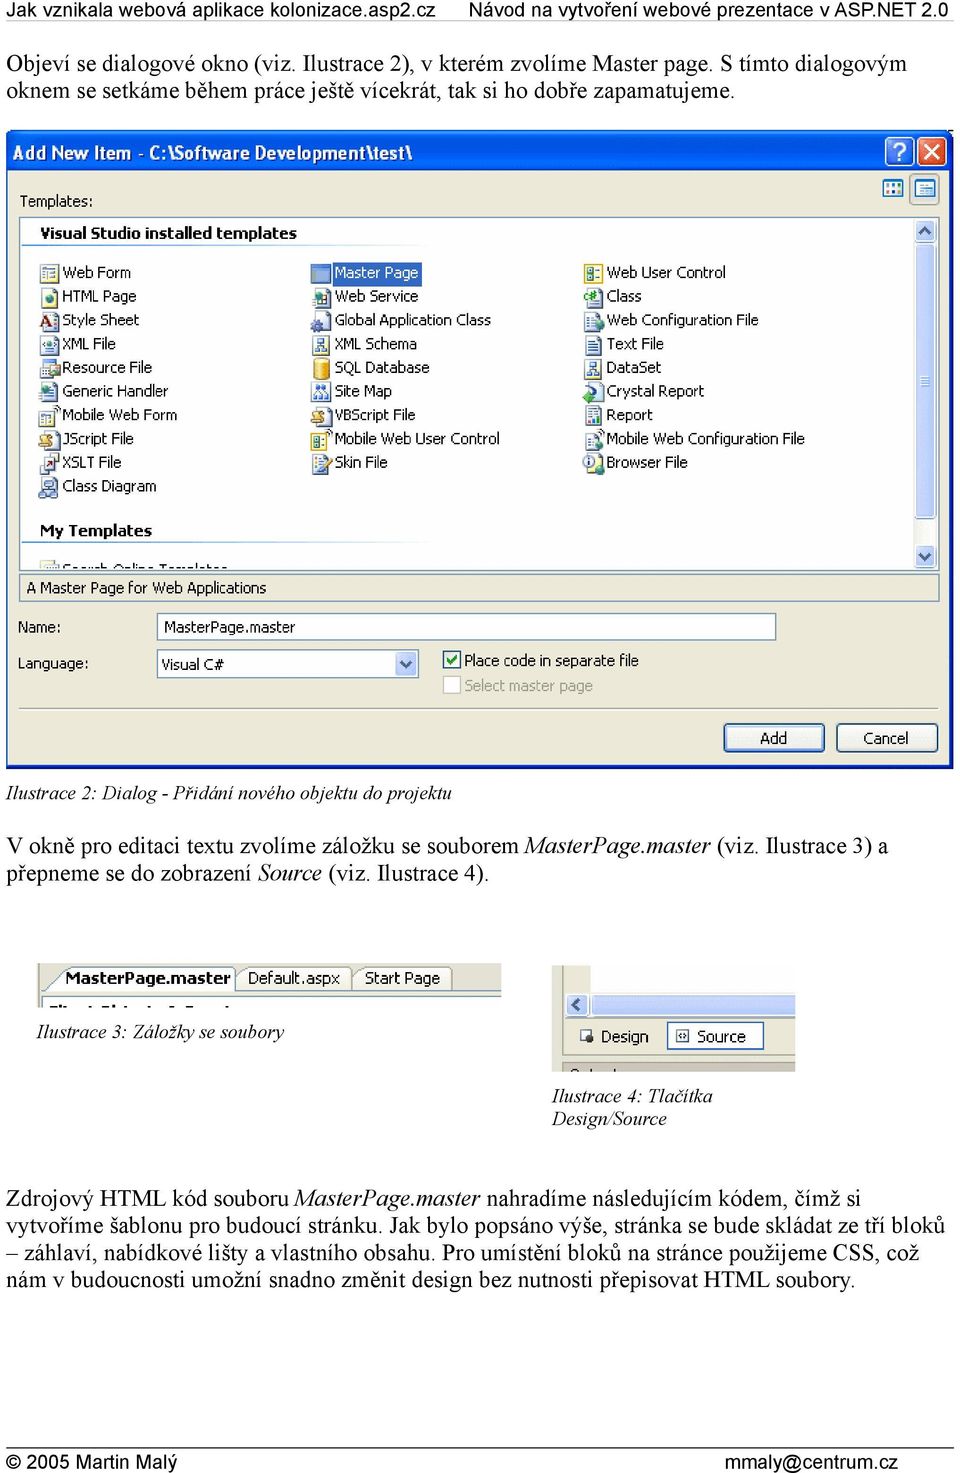Switch to Design view button
This screenshot has height=1473, width=960.
tap(614, 1037)
